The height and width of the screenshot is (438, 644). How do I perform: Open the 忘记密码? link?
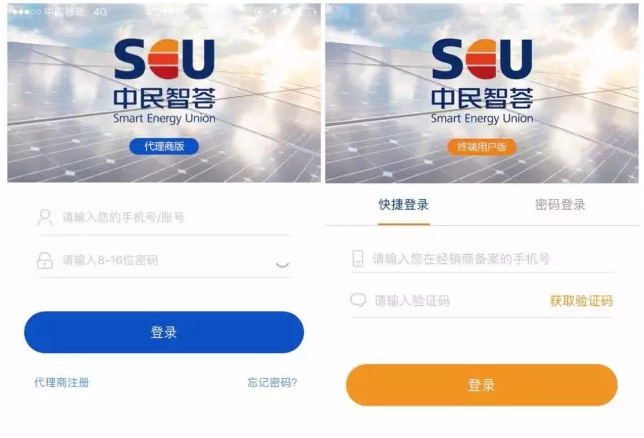[272, 383]
